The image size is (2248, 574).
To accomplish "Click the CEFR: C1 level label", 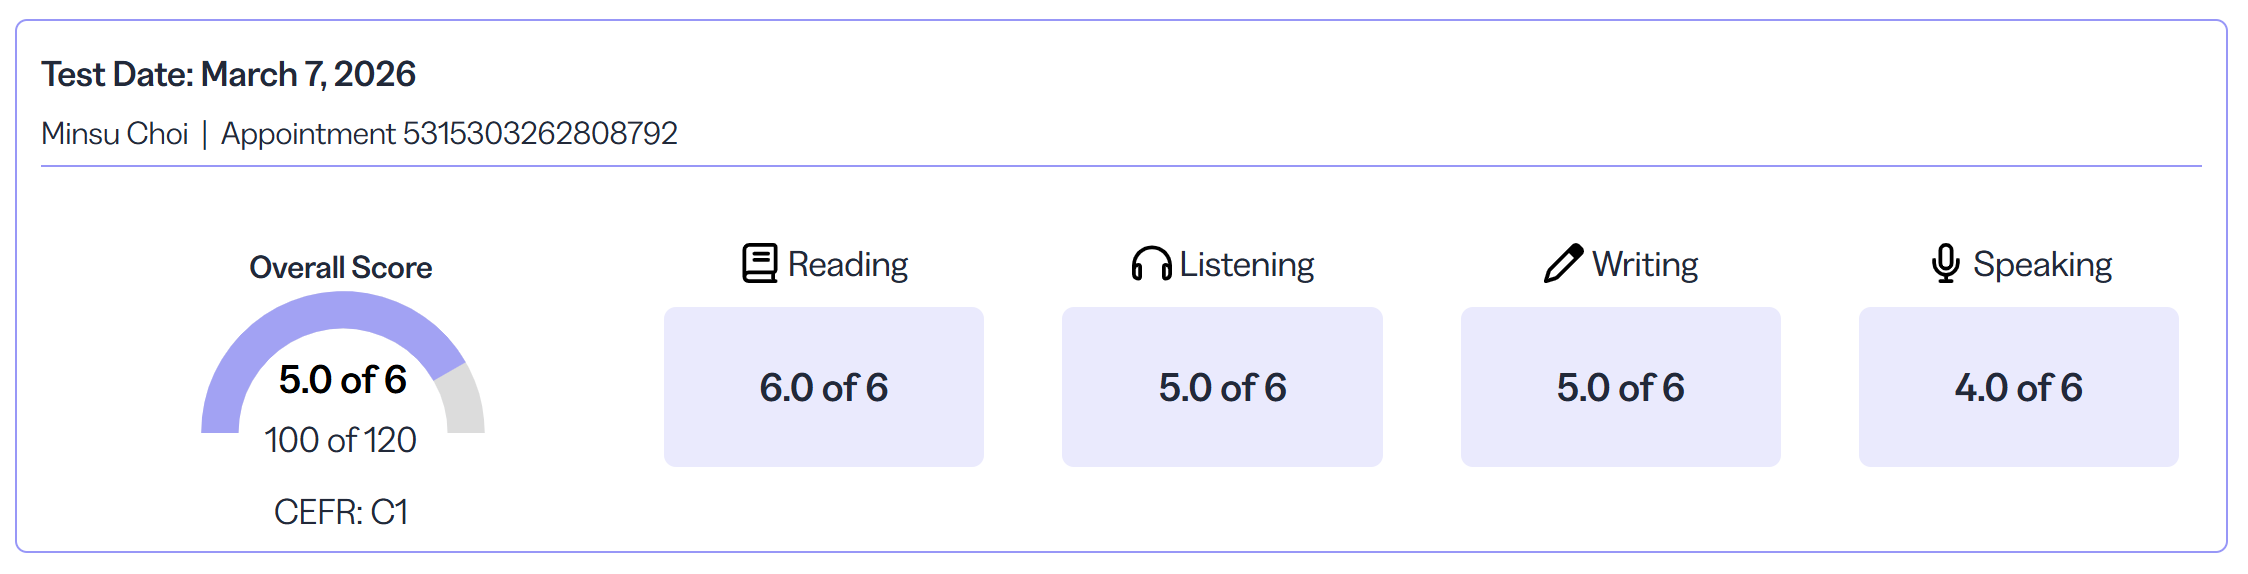I will [341, 512].
